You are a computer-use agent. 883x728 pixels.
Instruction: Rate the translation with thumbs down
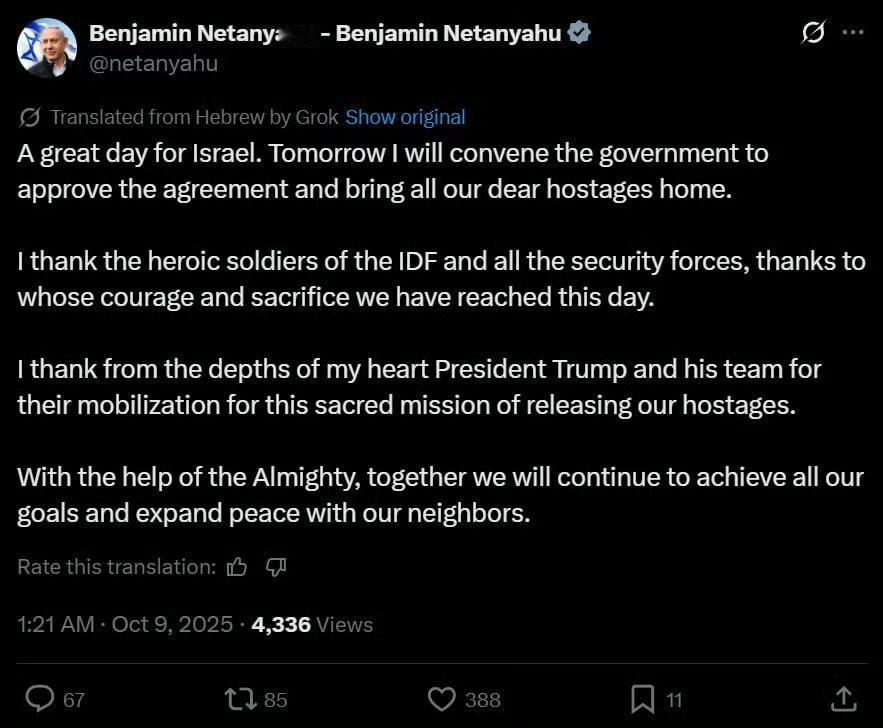click(276, 567)
